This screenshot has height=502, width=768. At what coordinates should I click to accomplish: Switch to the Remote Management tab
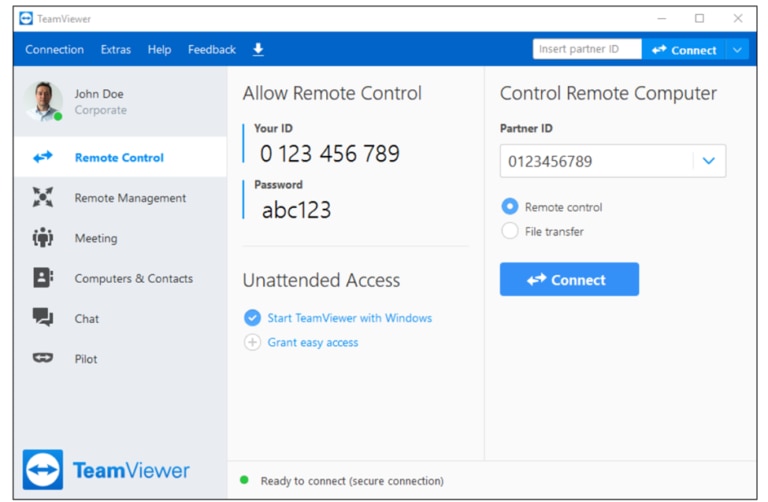click(x=120, y=197)
